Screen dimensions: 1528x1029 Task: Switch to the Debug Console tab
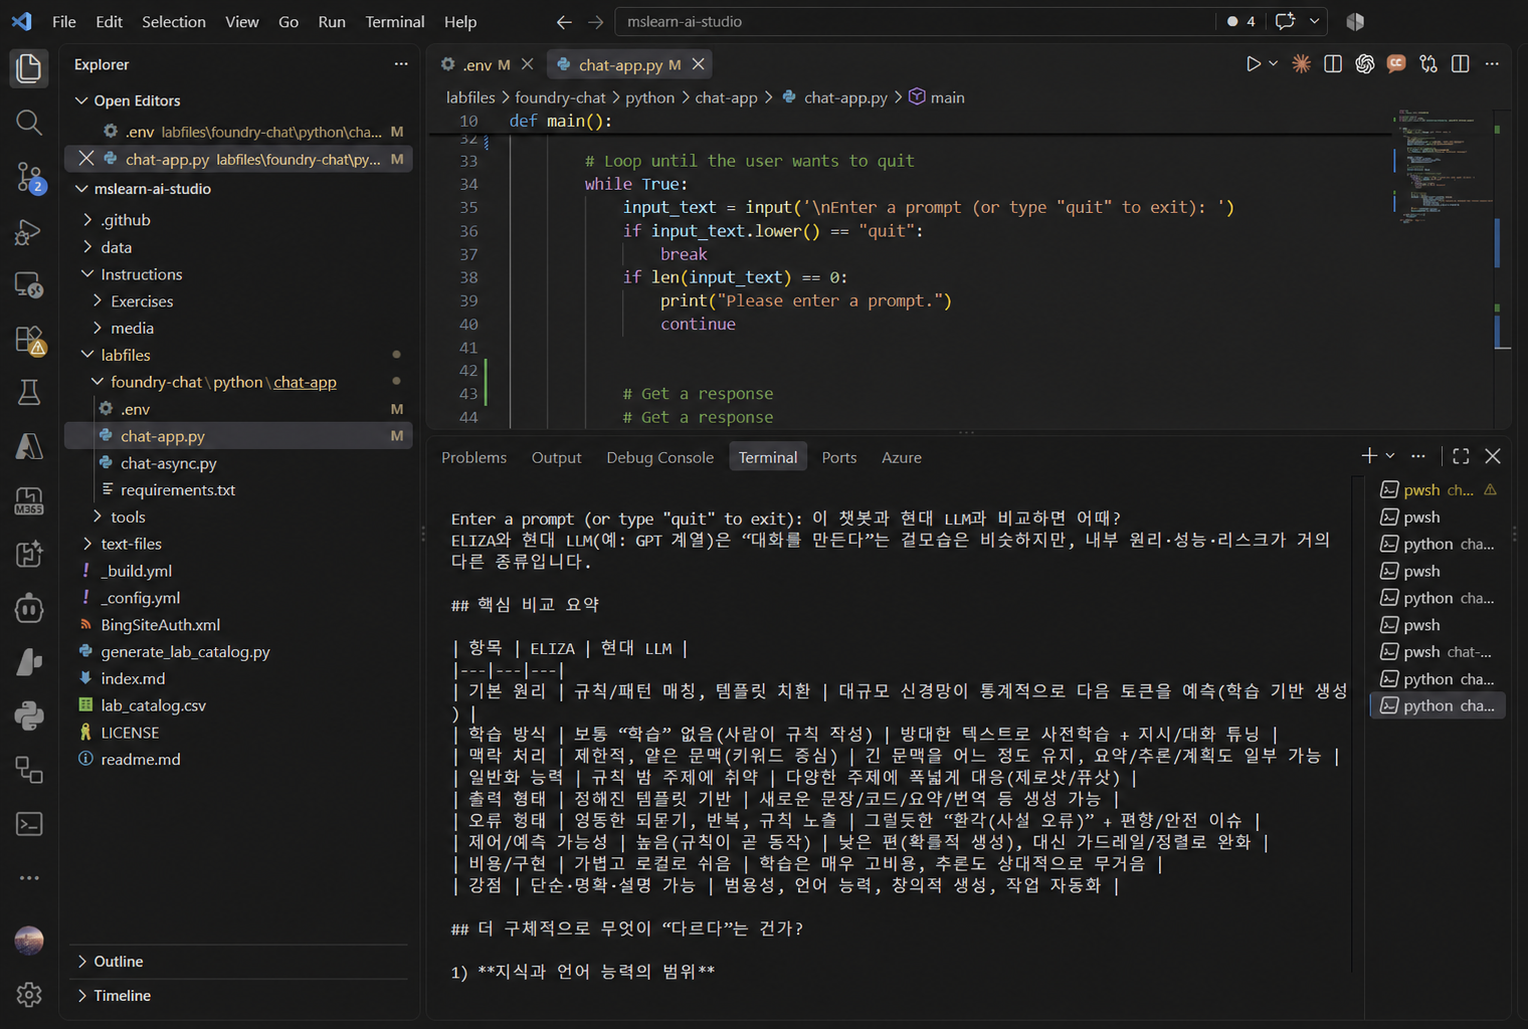coord(660,457)
